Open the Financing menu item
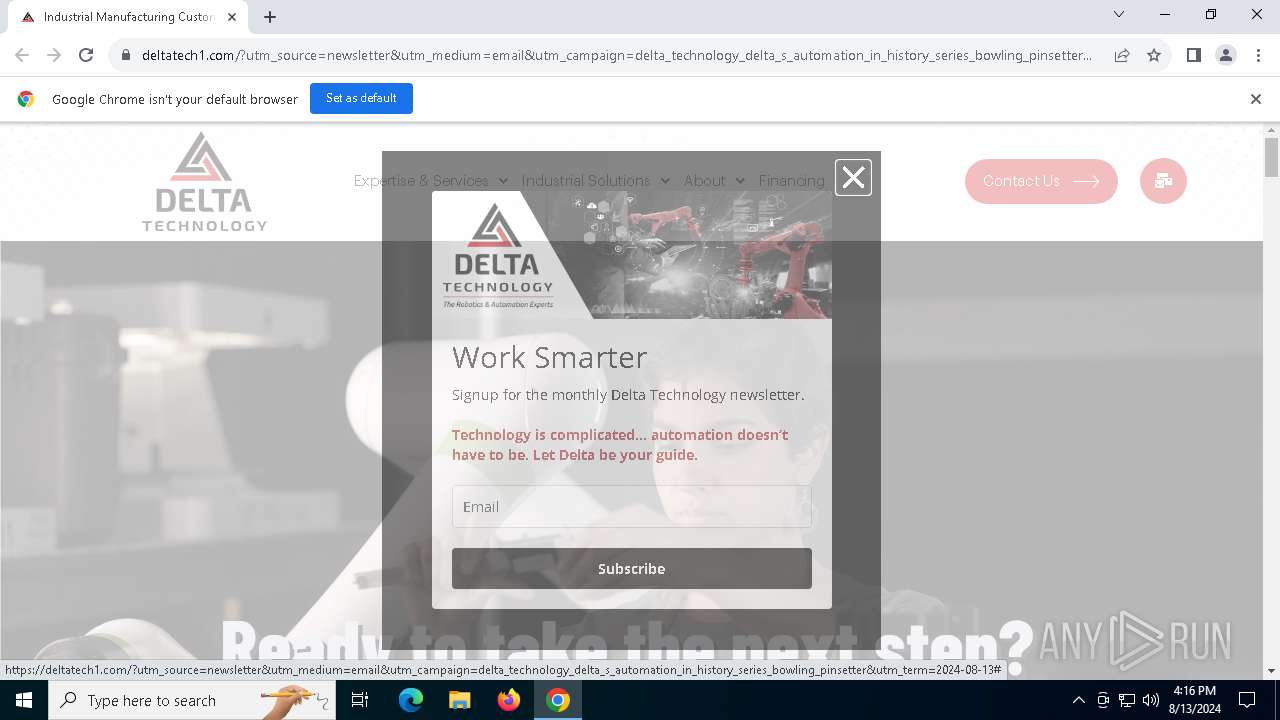This screenshot has width=1280, height=720. click(791, 181)
